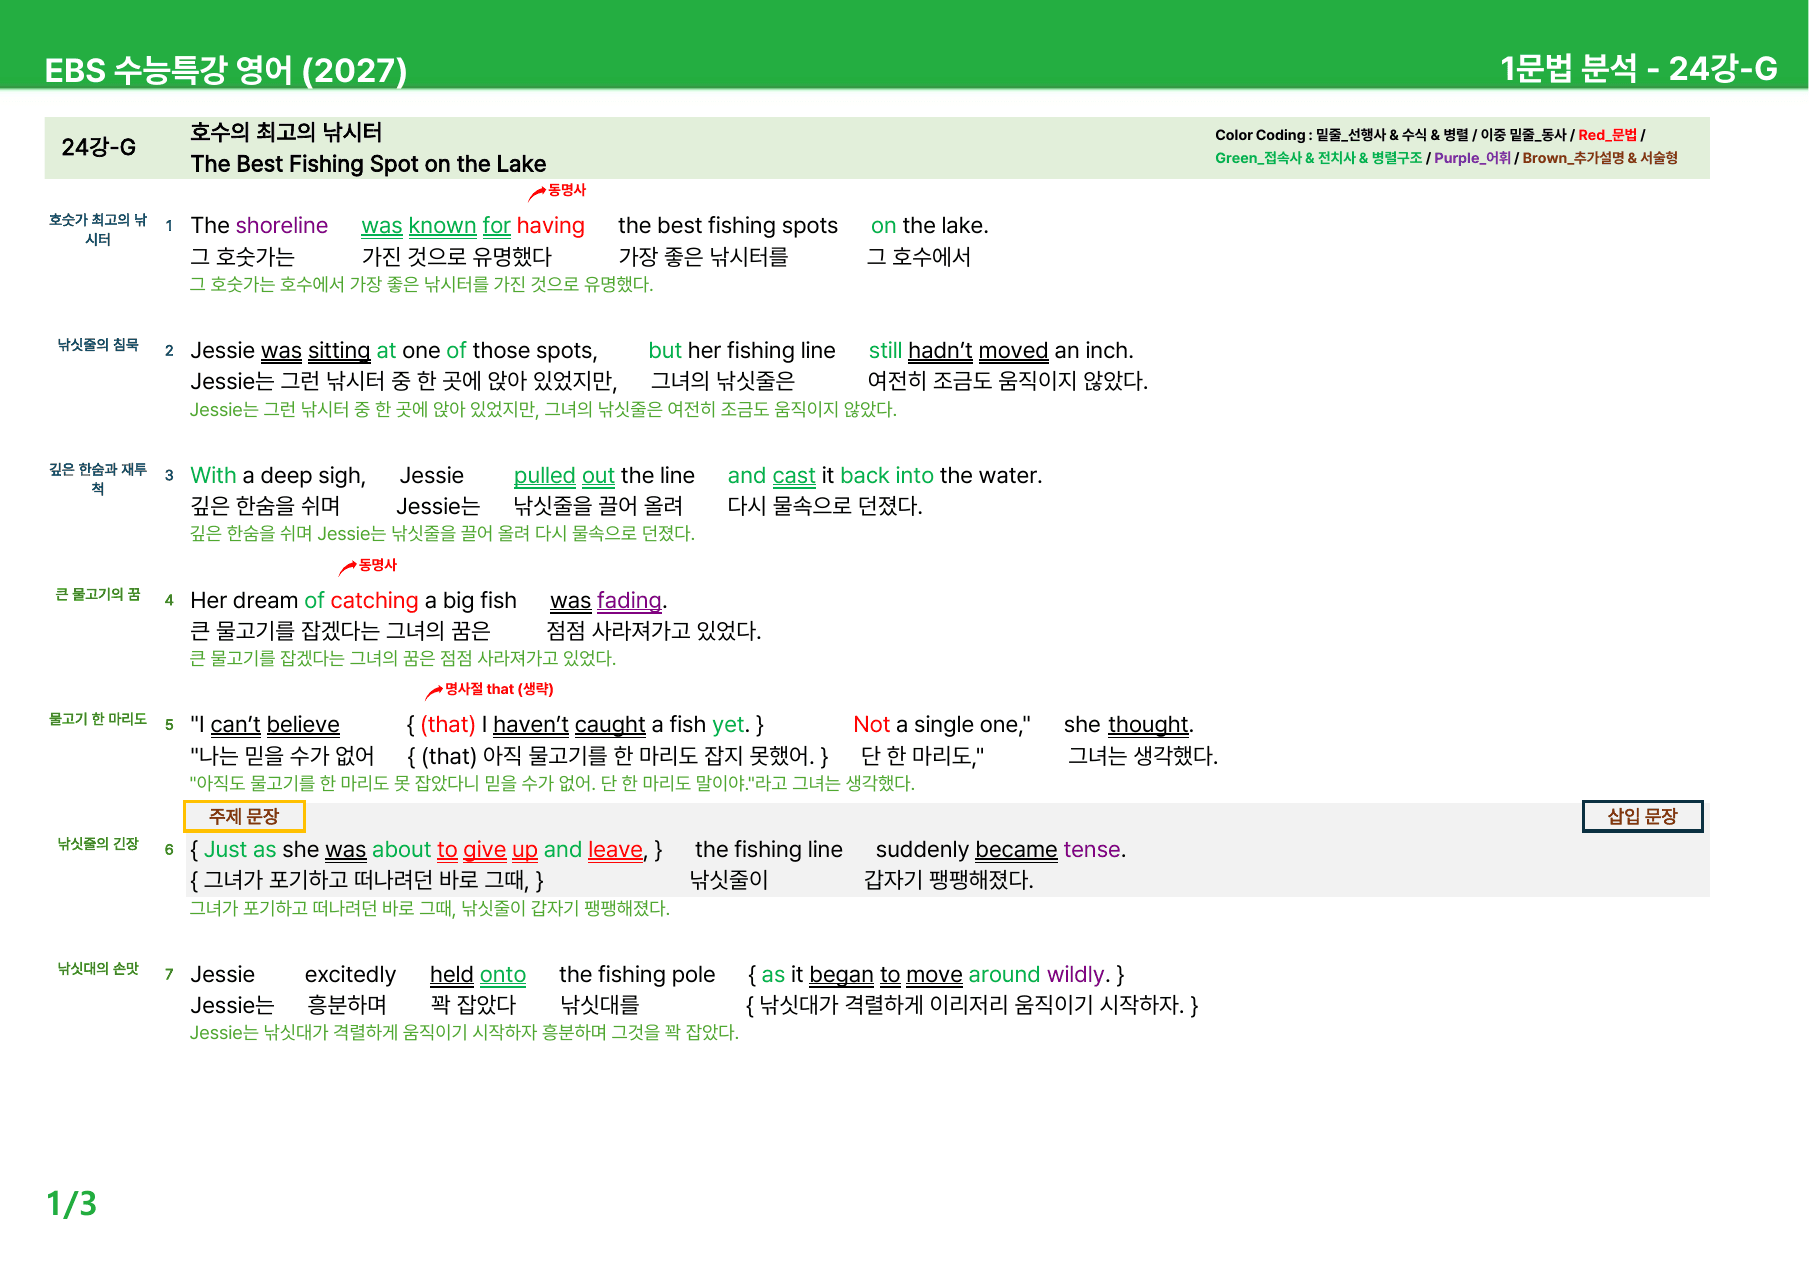Click the header text '1문법 분석 - 24강-G'
This screenshot has height=1279, width=1809.
coord(1638,68)
